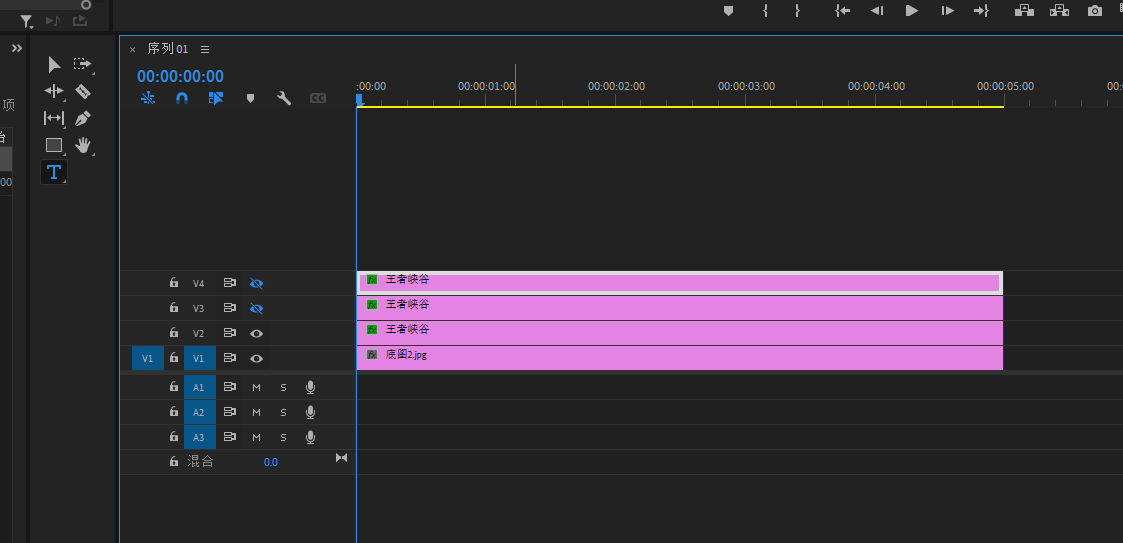Hide the V2 track output

(256, 333)
